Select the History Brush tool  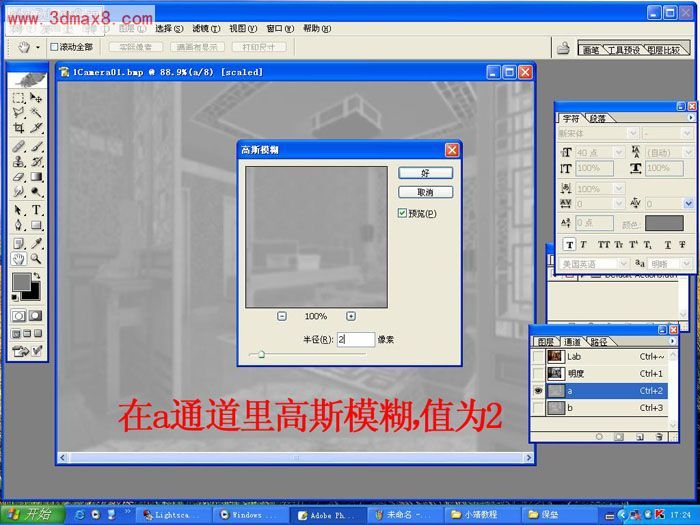click(36, 161)
